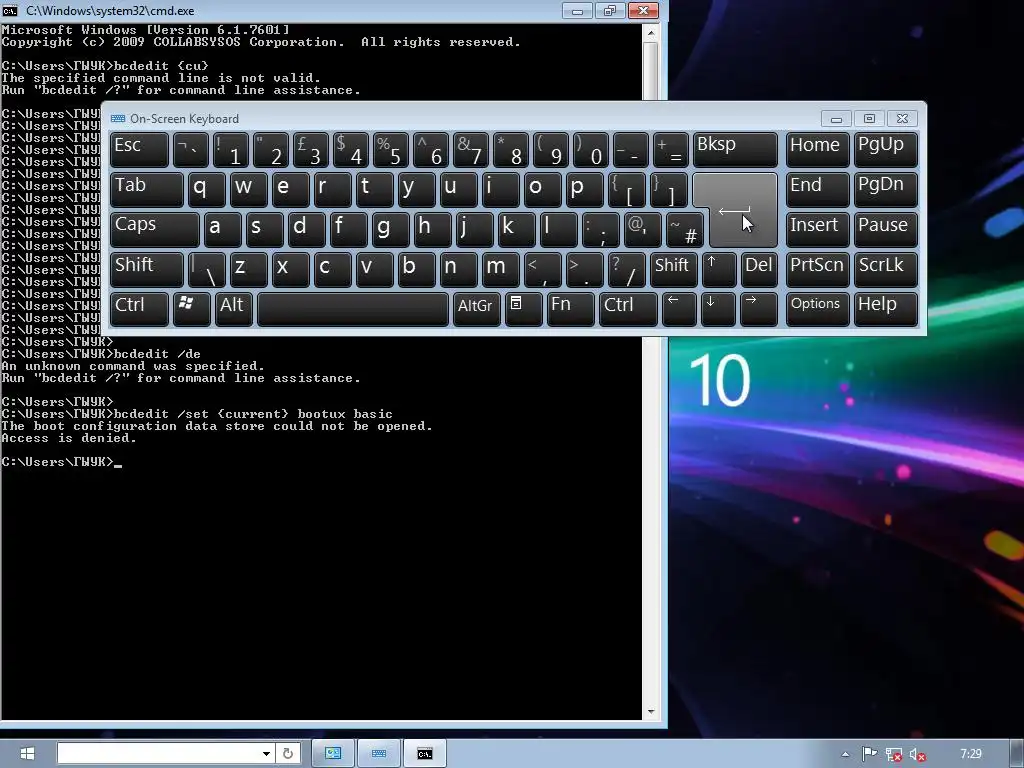Click the space bar key
The width and height of the screenshot is (1024, 768).
353,310
